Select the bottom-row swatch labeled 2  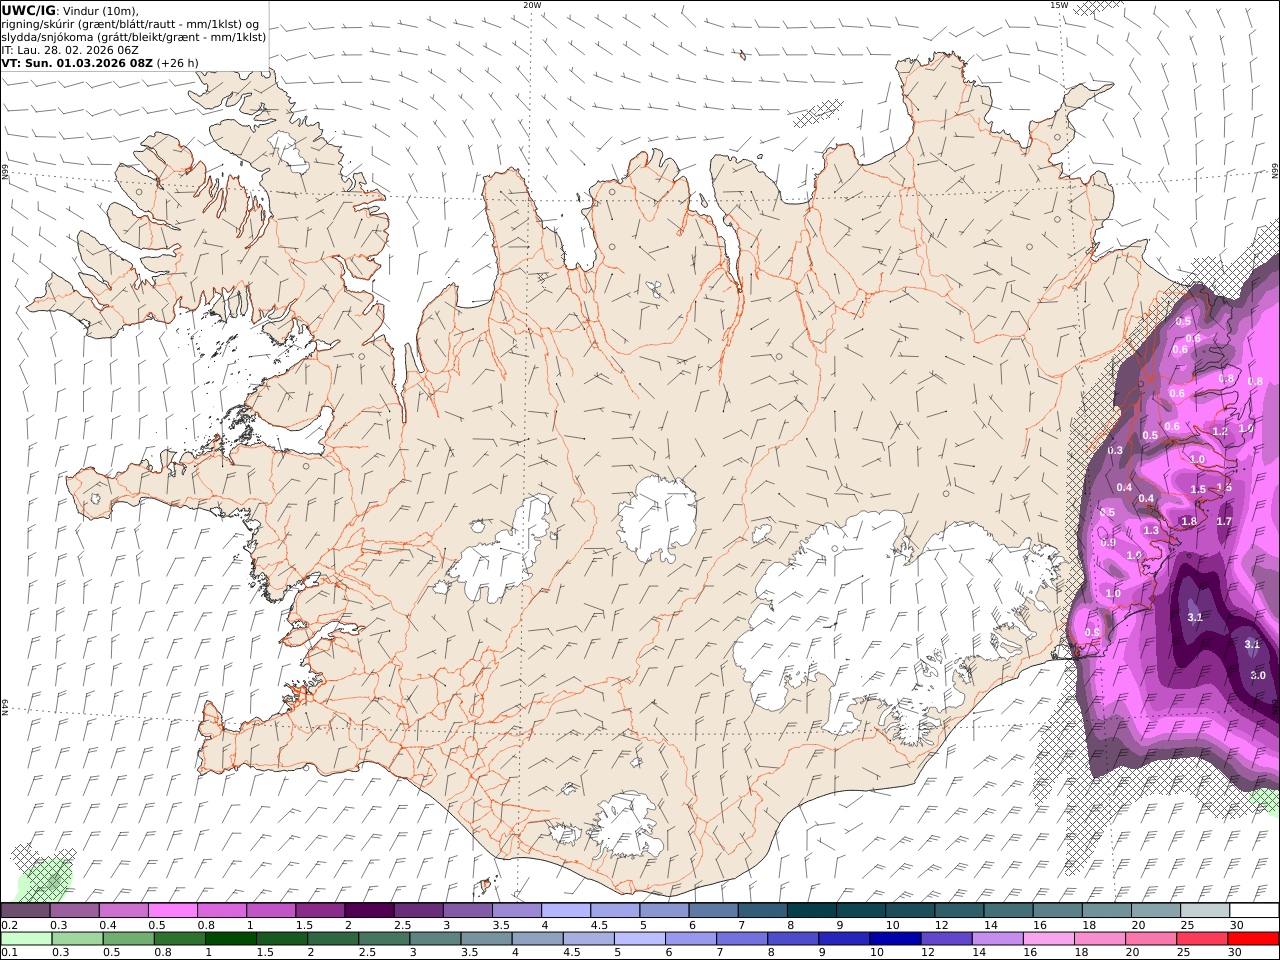click(x=333, y=938)
